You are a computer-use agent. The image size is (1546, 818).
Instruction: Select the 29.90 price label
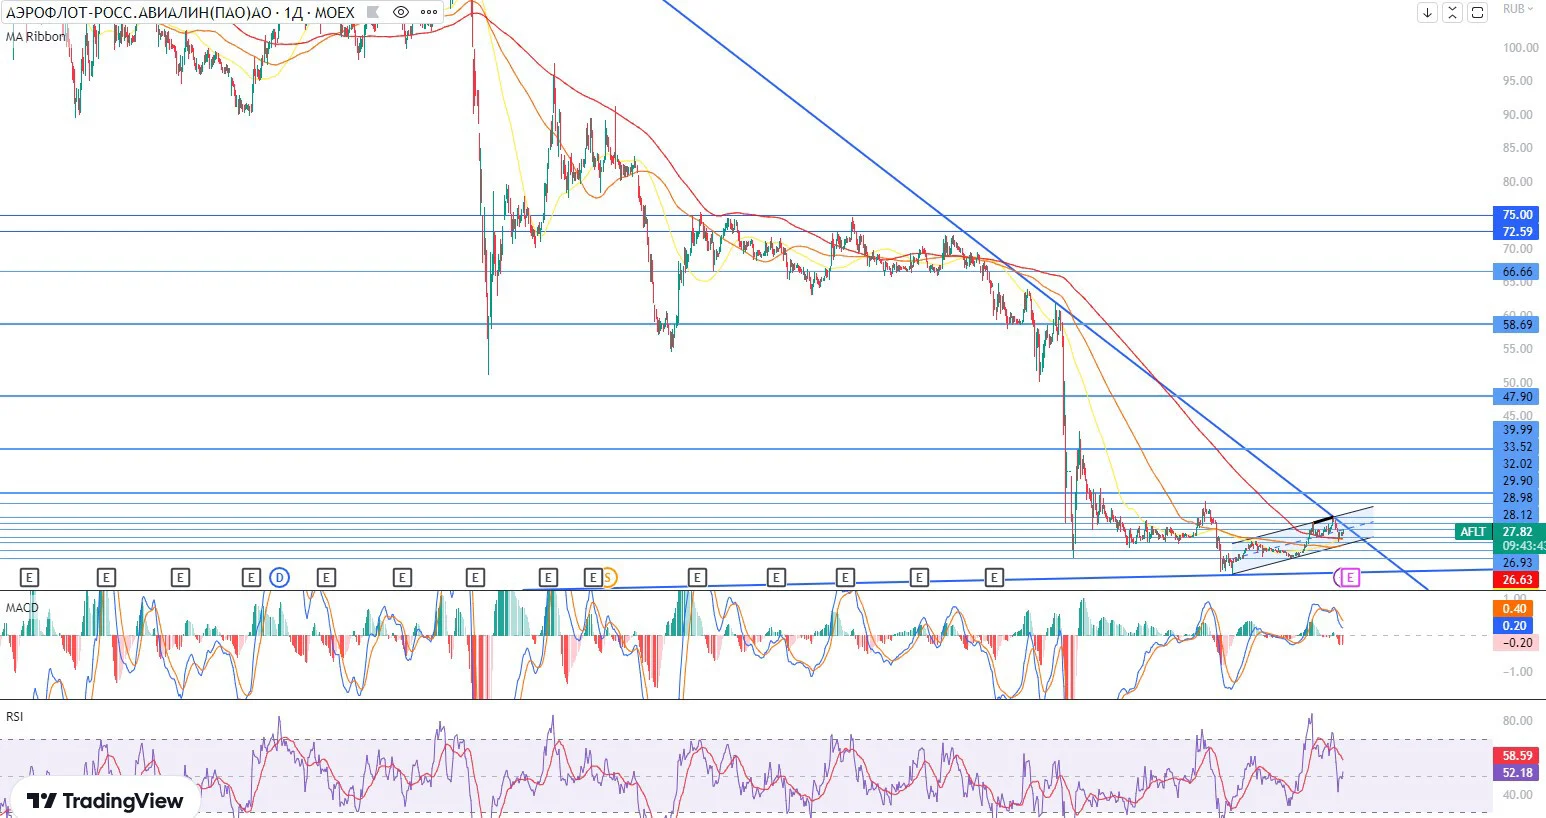tap(1517, 481)
